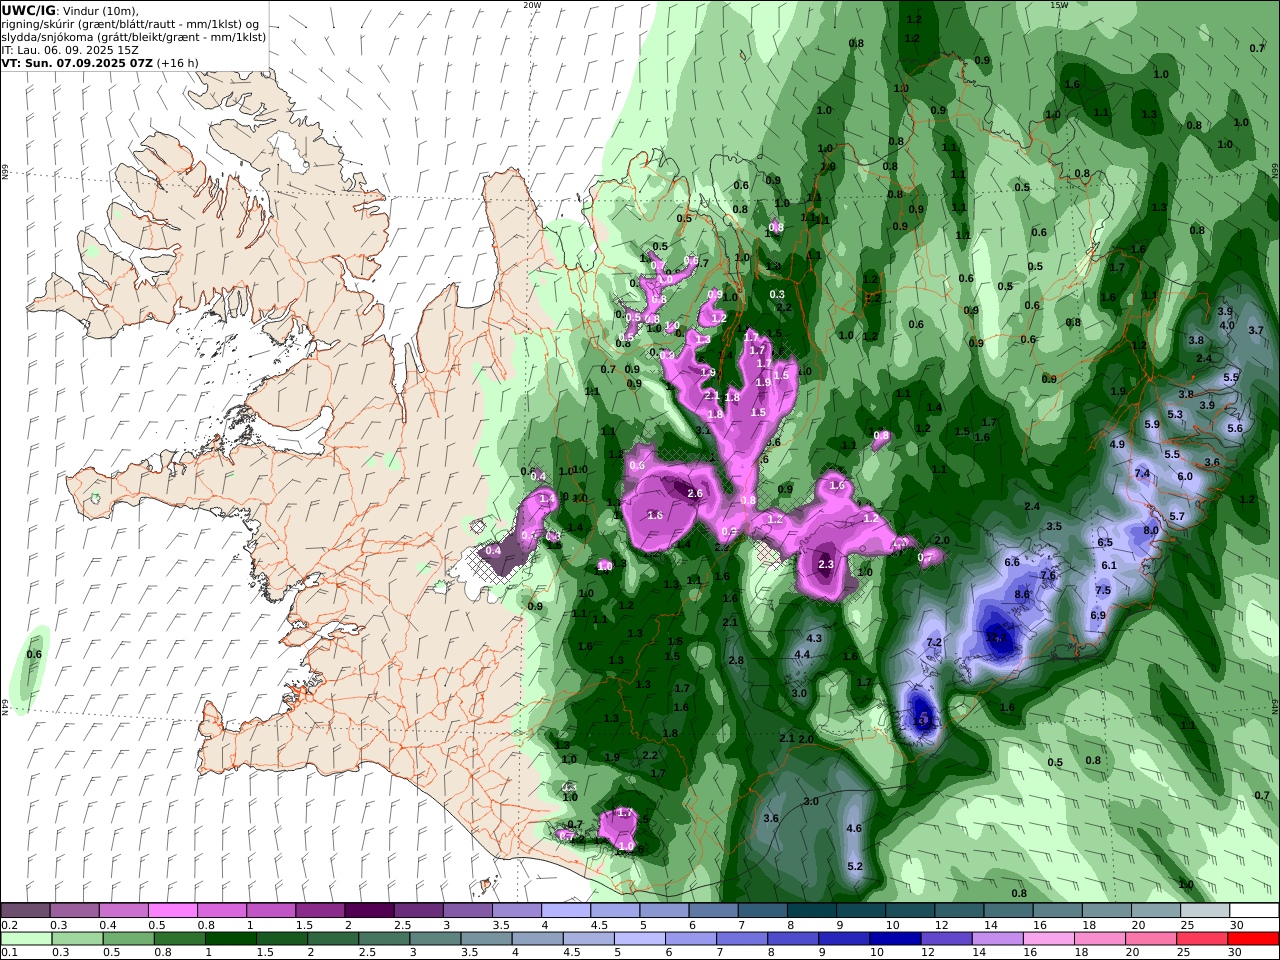
Task: Click the '2.6' value in purple snow area
Action: [x=695, y=493]
